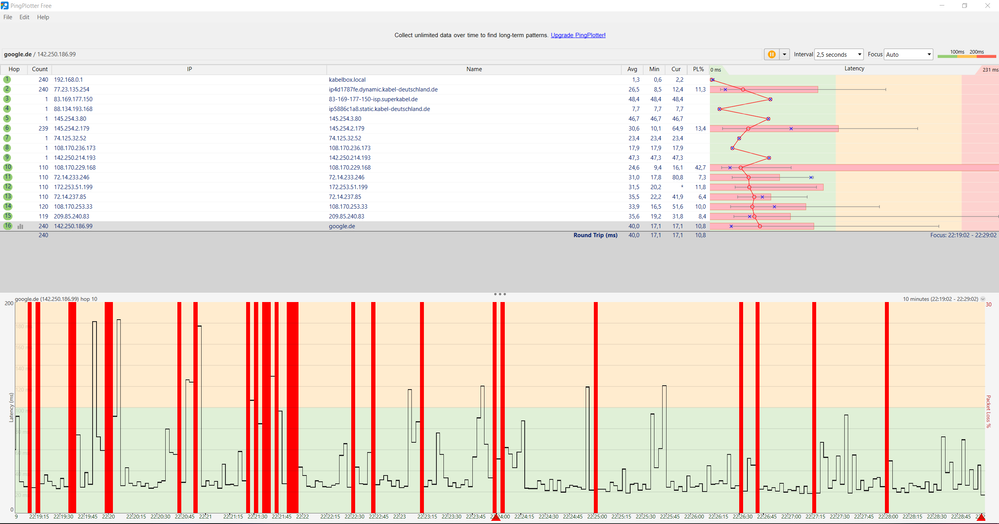
Task: Select the hop 9 green circle icon
Action: 7,157
